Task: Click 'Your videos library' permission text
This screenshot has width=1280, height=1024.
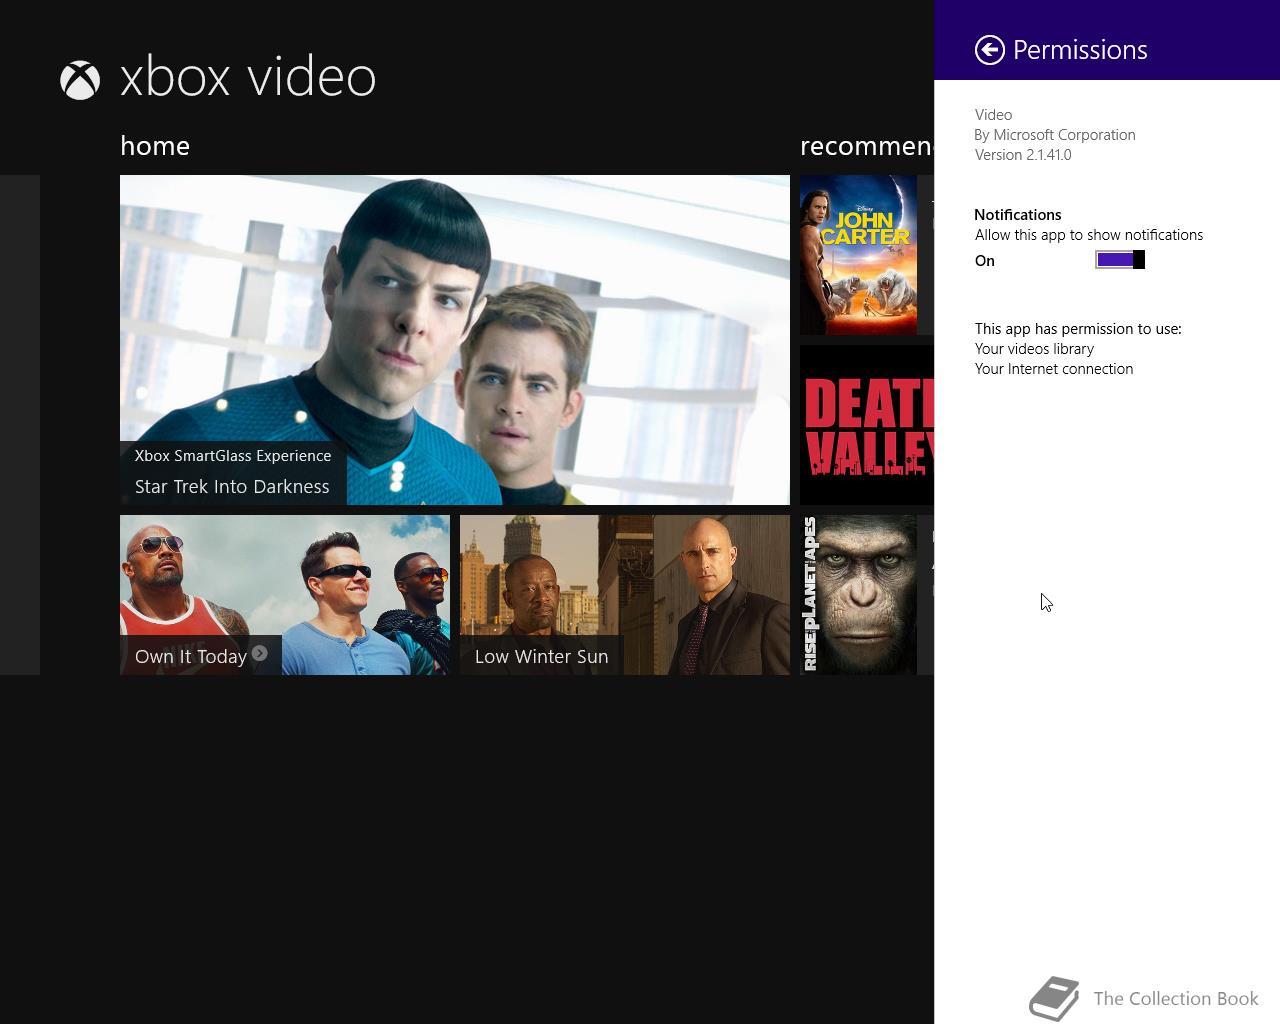Action: coord(1034,349)
